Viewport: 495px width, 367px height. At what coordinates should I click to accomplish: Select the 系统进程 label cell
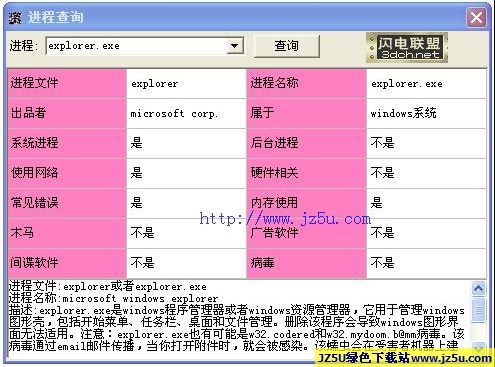pos(67,143)
